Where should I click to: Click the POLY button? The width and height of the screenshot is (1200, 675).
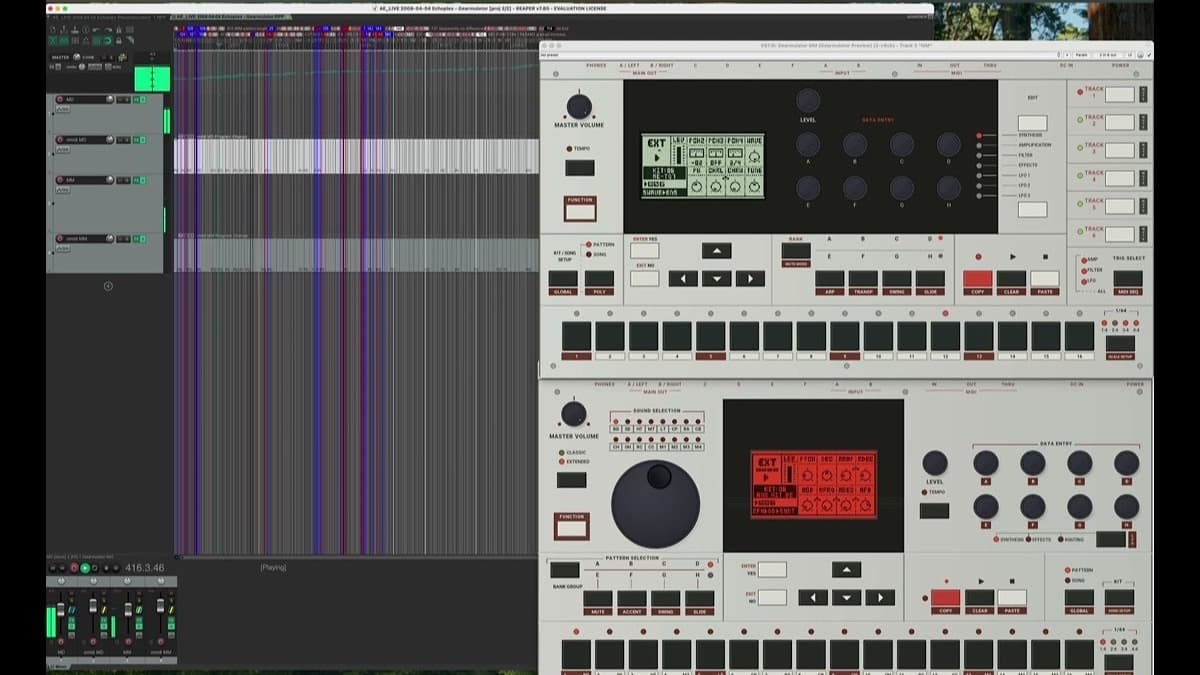(x=599, y=279)
